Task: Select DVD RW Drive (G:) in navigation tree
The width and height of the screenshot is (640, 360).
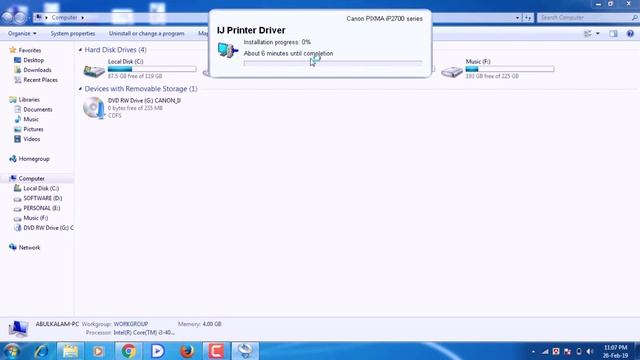Action: click(48, 228)
